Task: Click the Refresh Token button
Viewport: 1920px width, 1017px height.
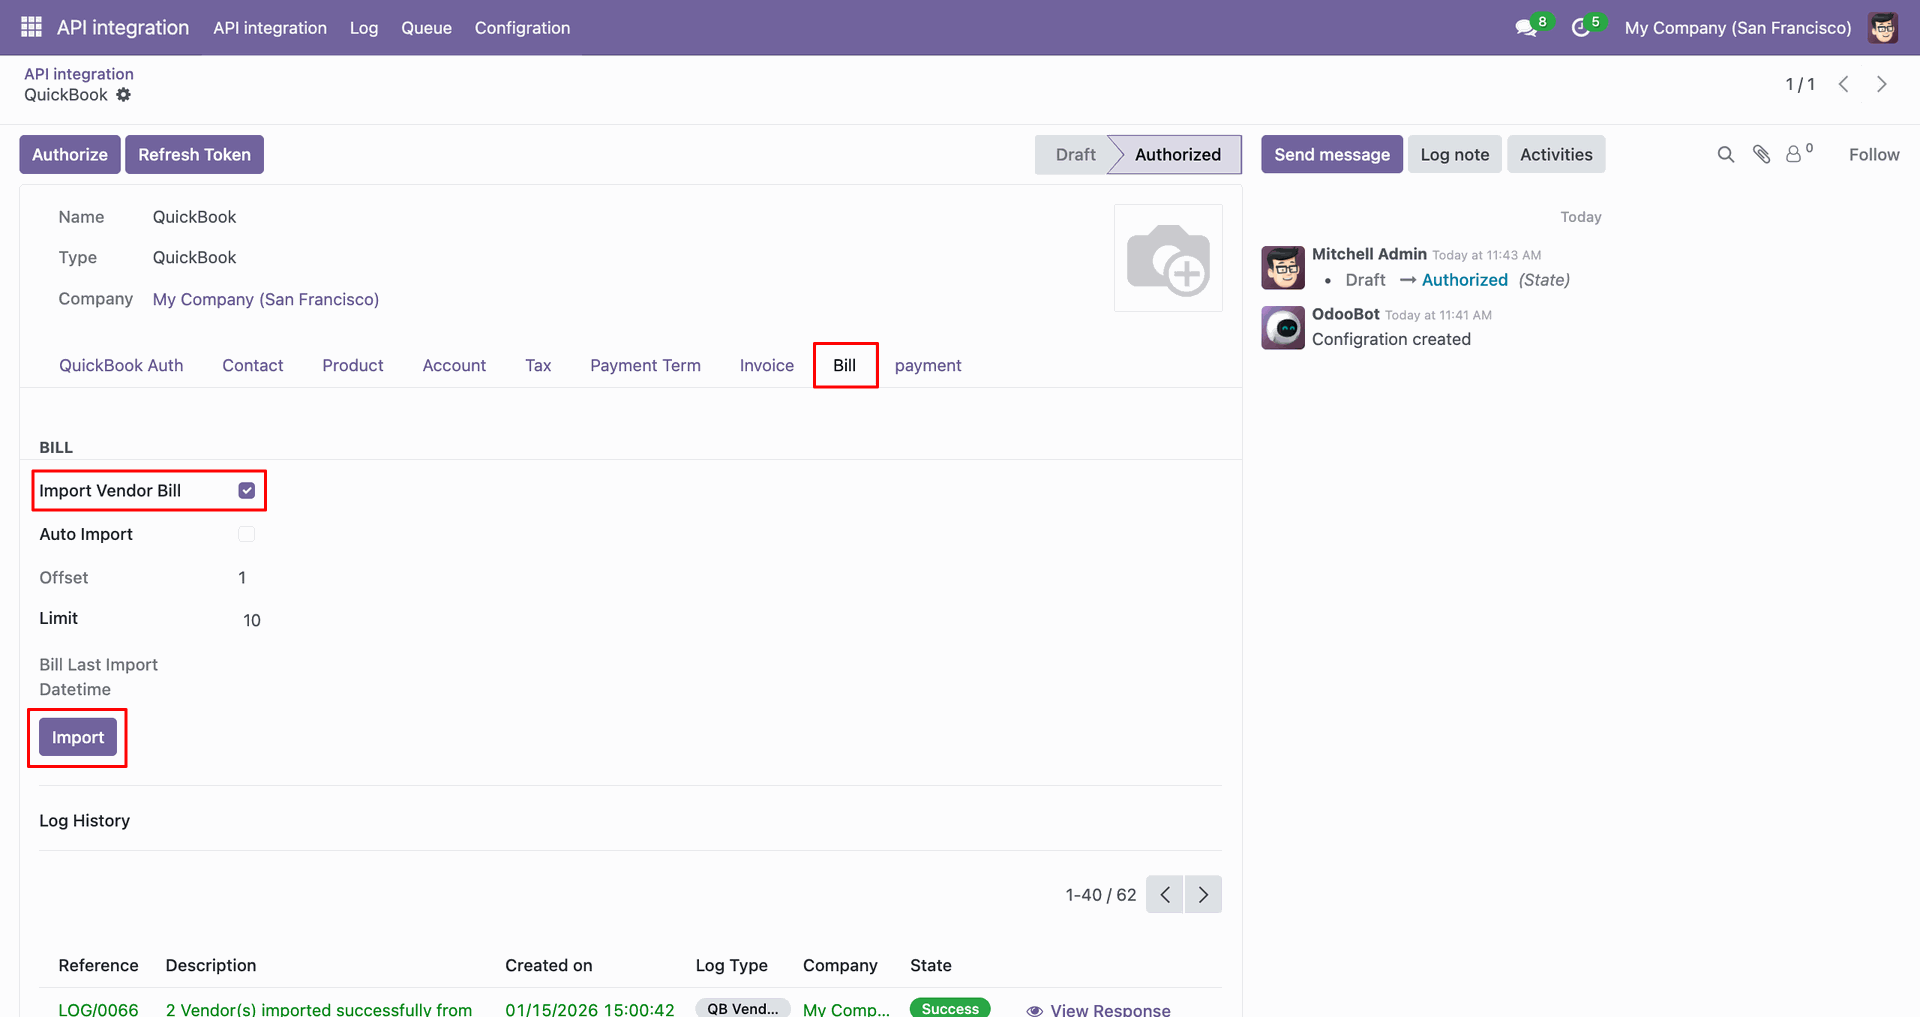Action: click(195, 154)
